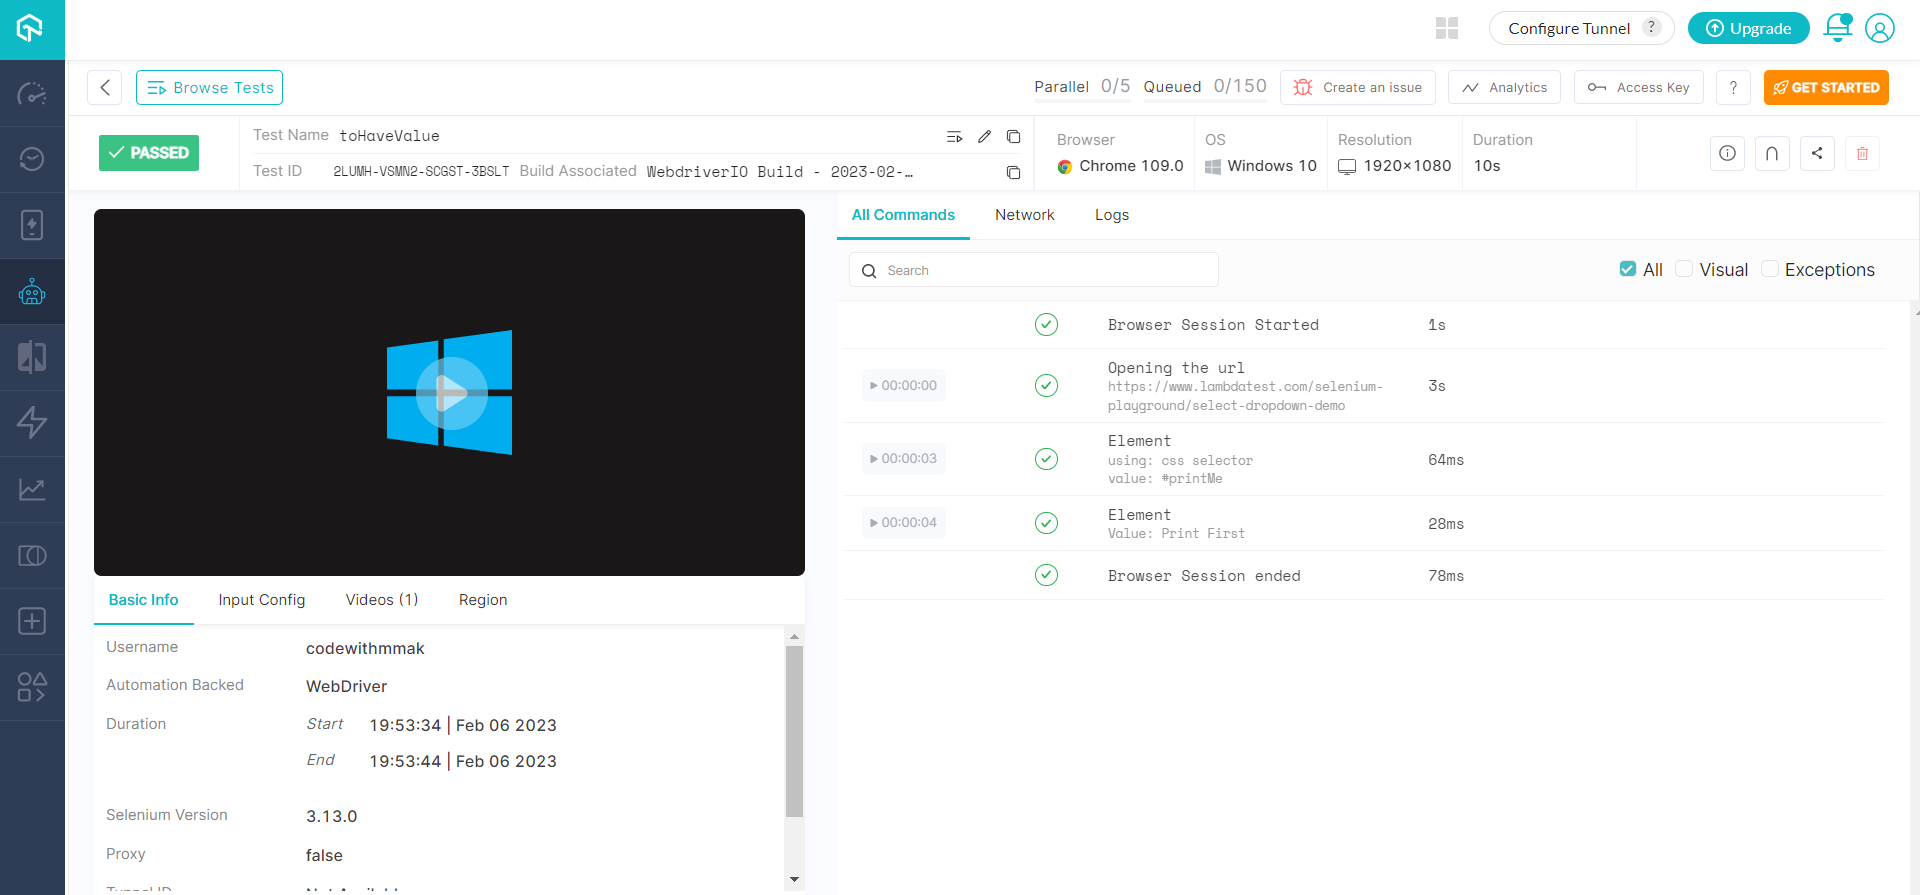This screenshot has height=895, width=1920.
Task: Select the Browser Session ended command row
Action: point(1363,576)
